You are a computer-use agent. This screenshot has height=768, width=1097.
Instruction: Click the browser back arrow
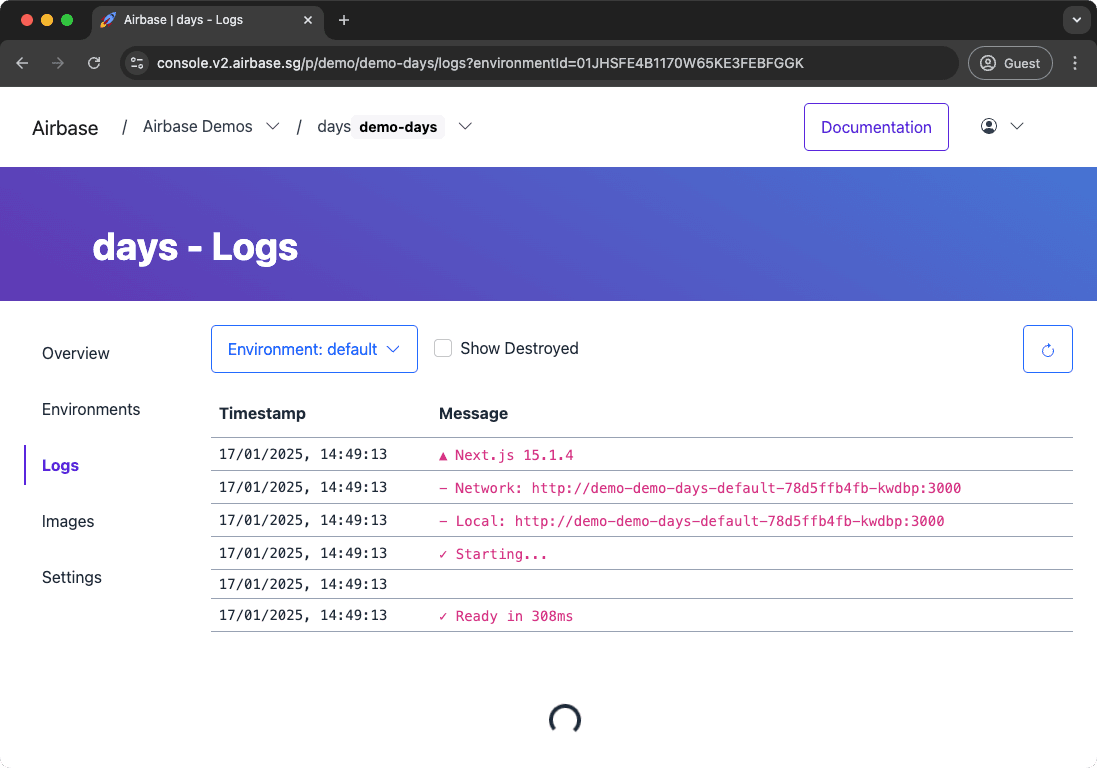pyautogui.click(x=22, y=63)
